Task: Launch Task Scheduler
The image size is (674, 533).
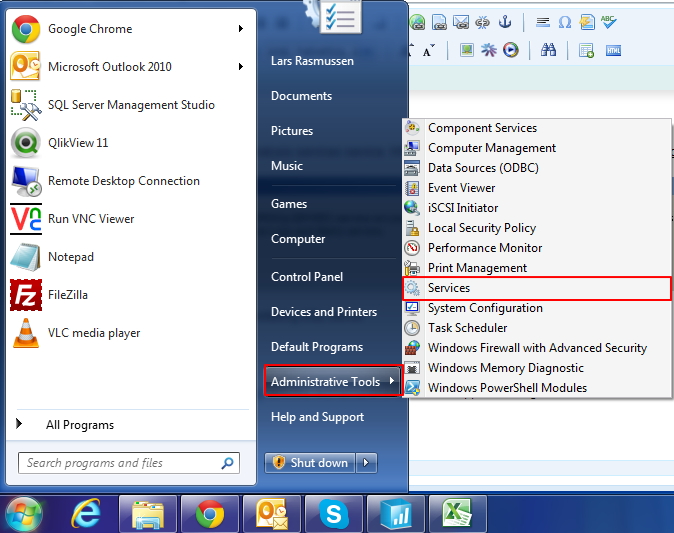Action: (536, 328)
